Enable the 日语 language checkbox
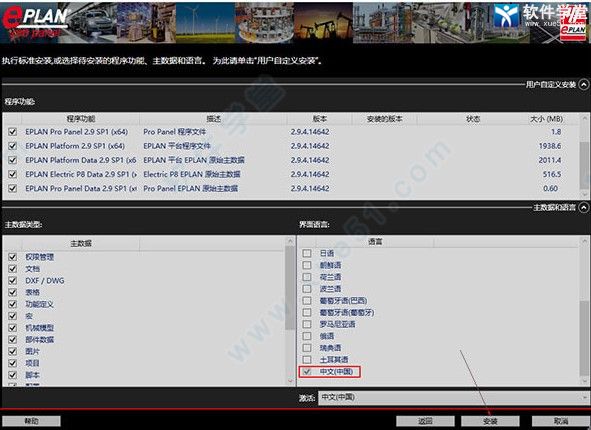 click(307, 253)
